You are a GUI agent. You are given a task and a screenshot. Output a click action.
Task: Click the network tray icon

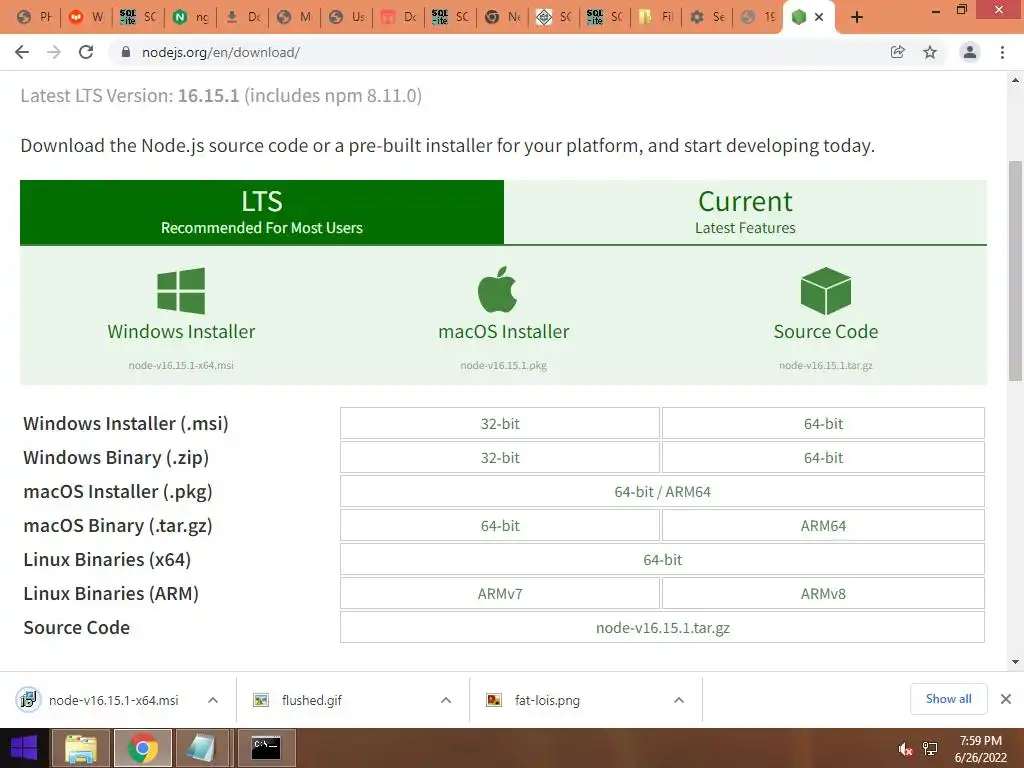pos(930,749)
